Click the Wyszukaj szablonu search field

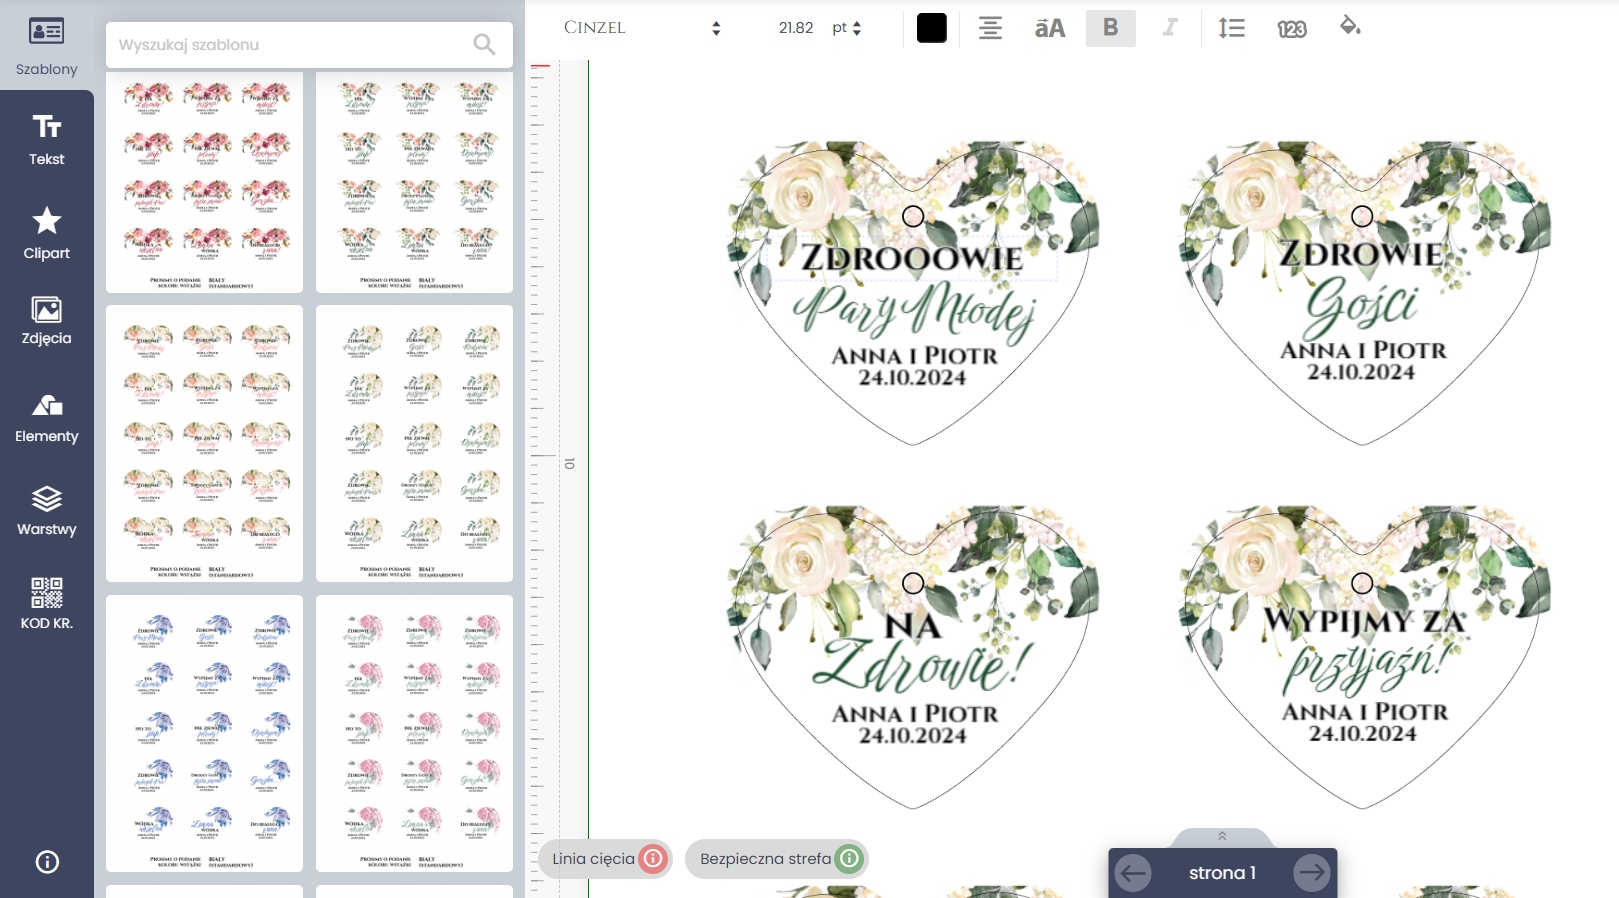pos(290,45)
